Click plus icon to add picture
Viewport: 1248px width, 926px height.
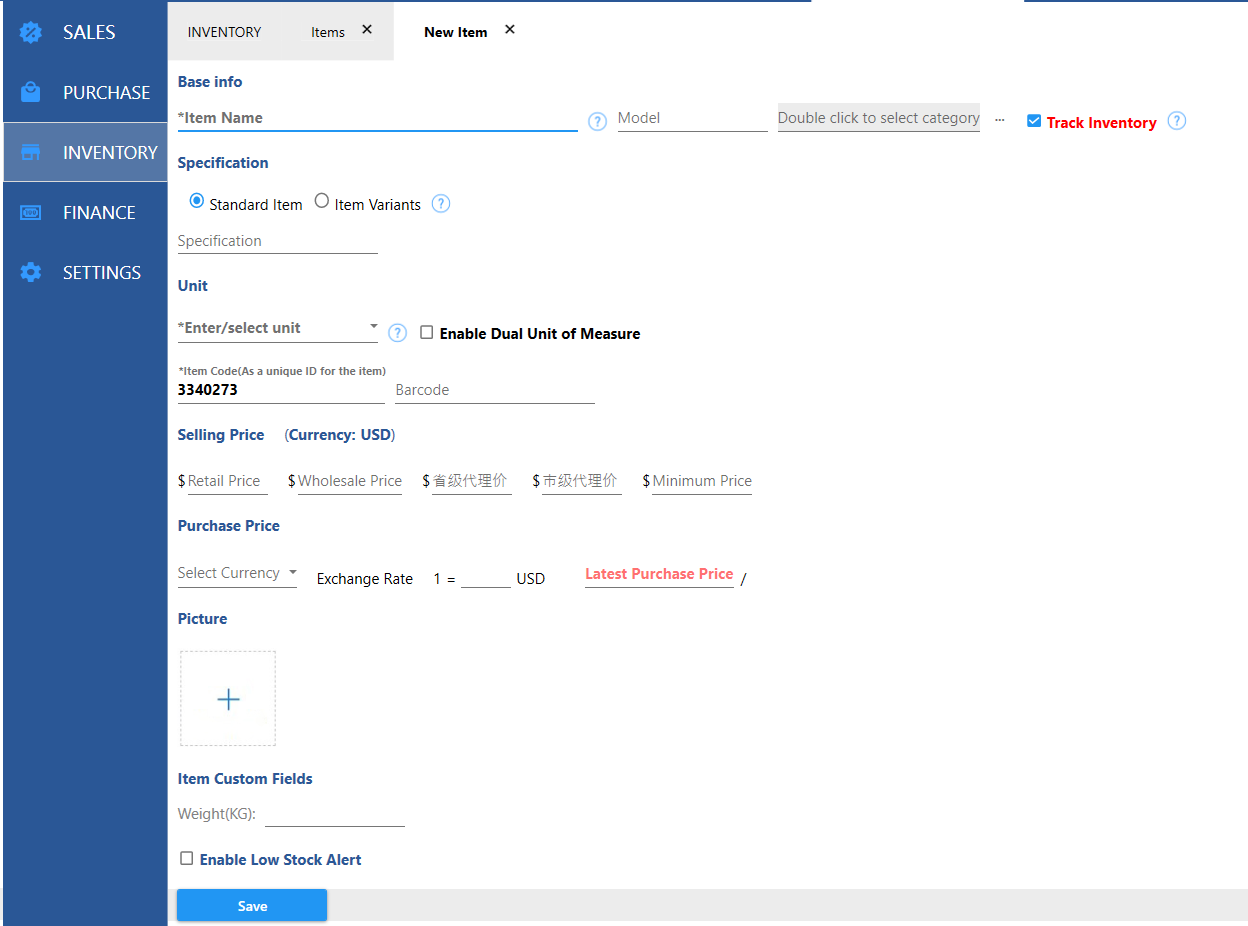(228, 699)
